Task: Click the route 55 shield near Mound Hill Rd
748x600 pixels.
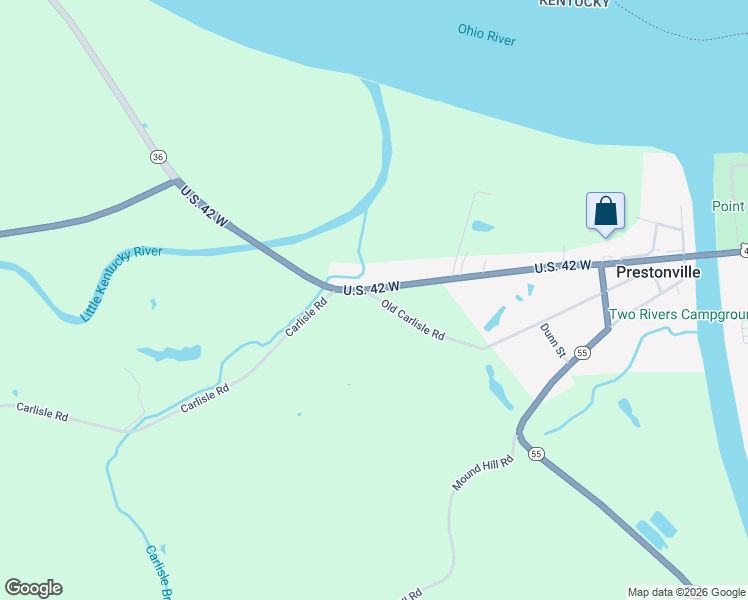Action: (536, 454)
